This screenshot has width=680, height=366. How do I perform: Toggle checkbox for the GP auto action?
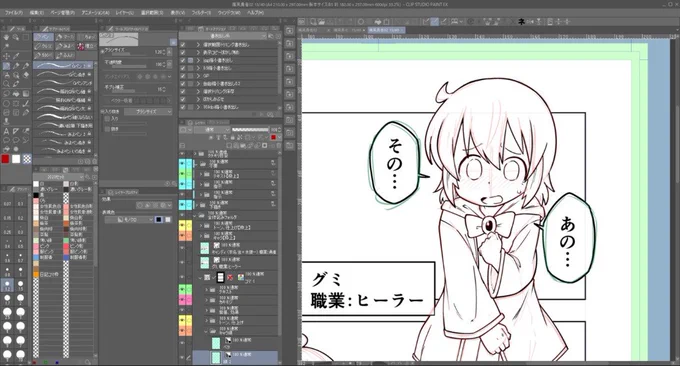[x=183, y=76]
